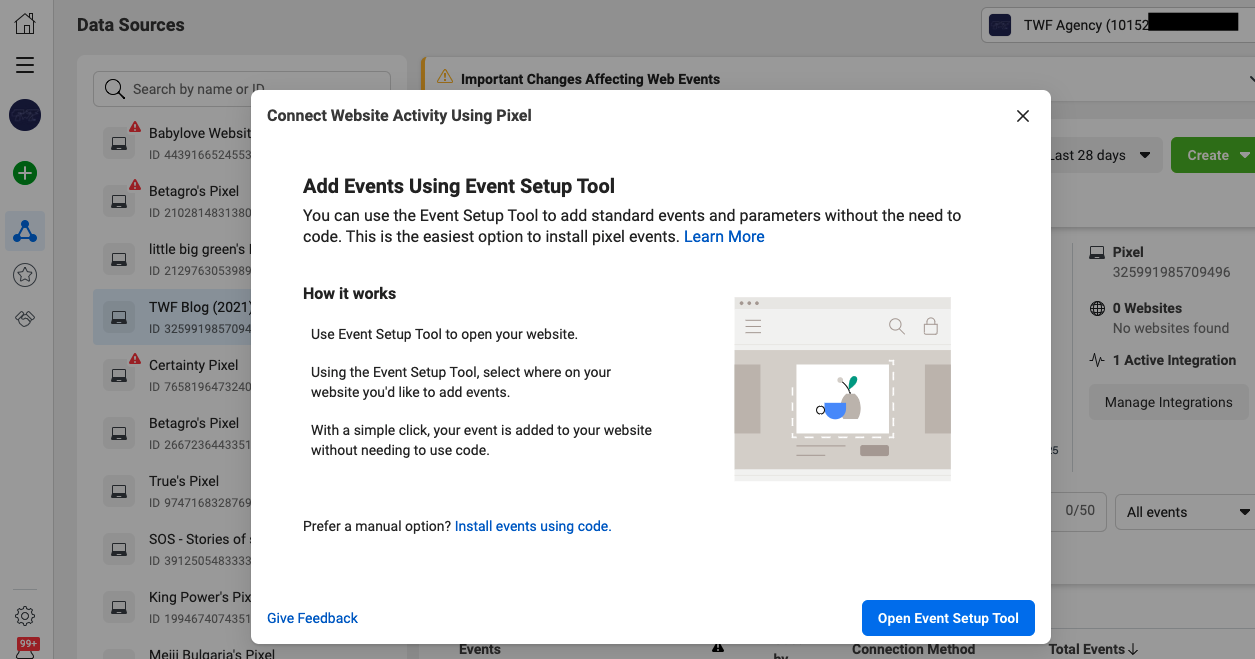Click the Learn More link
Screen dimensions: 1255x659
(724, 237)
